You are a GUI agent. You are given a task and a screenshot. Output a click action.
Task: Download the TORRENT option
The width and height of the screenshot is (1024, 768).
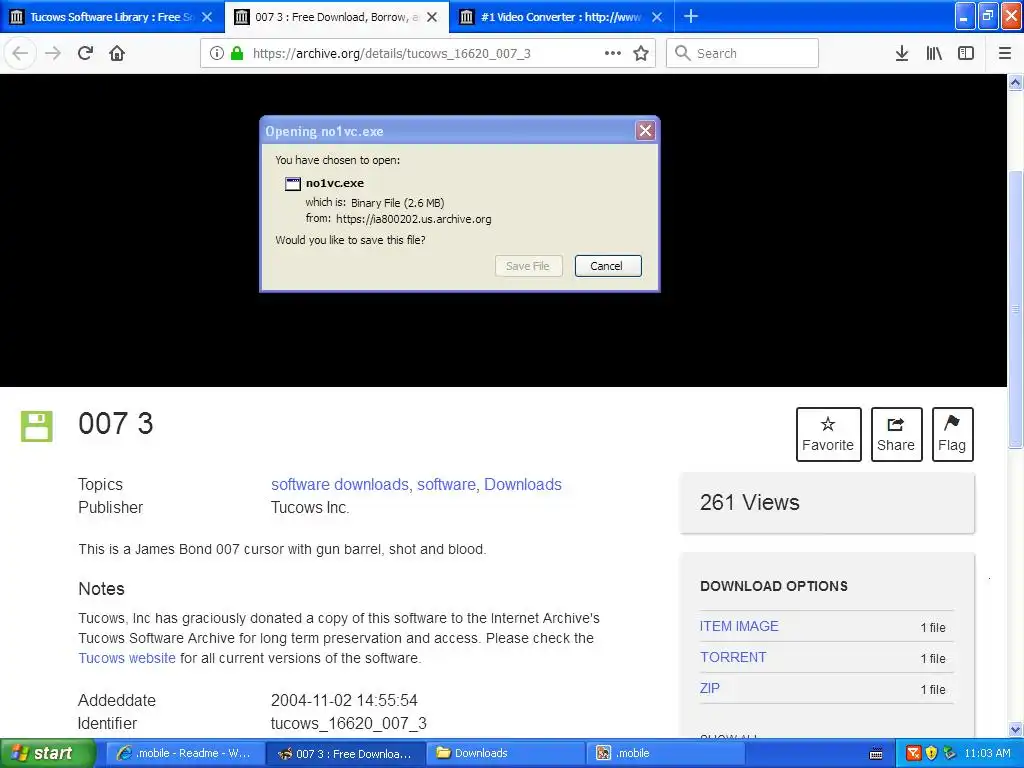pos(733,657)
